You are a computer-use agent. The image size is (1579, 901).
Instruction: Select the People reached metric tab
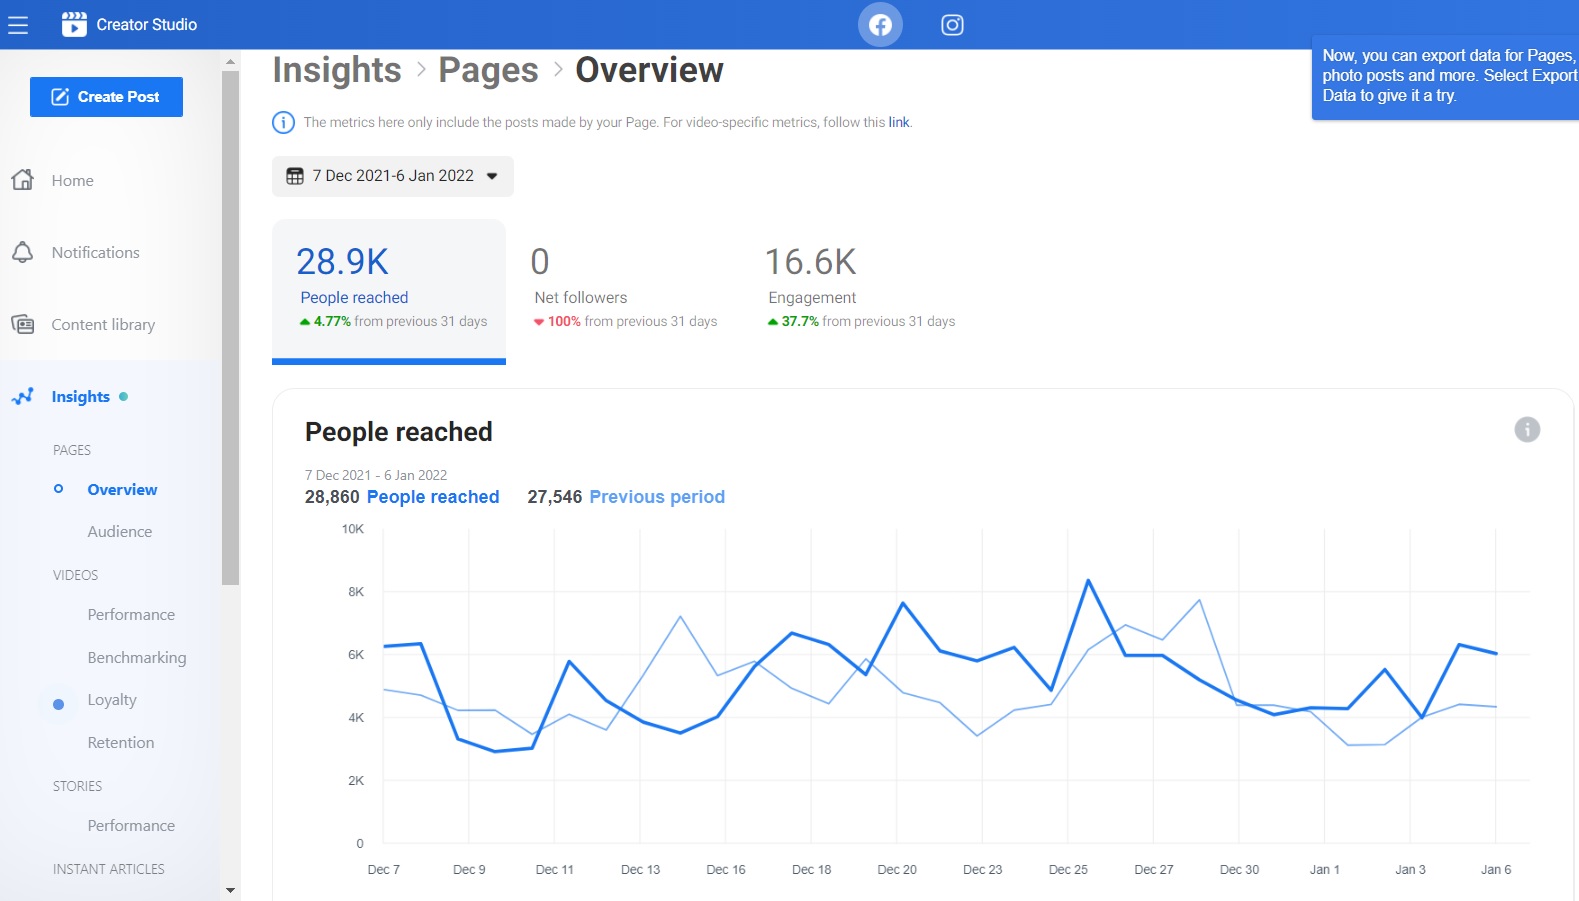click(389, 290)
